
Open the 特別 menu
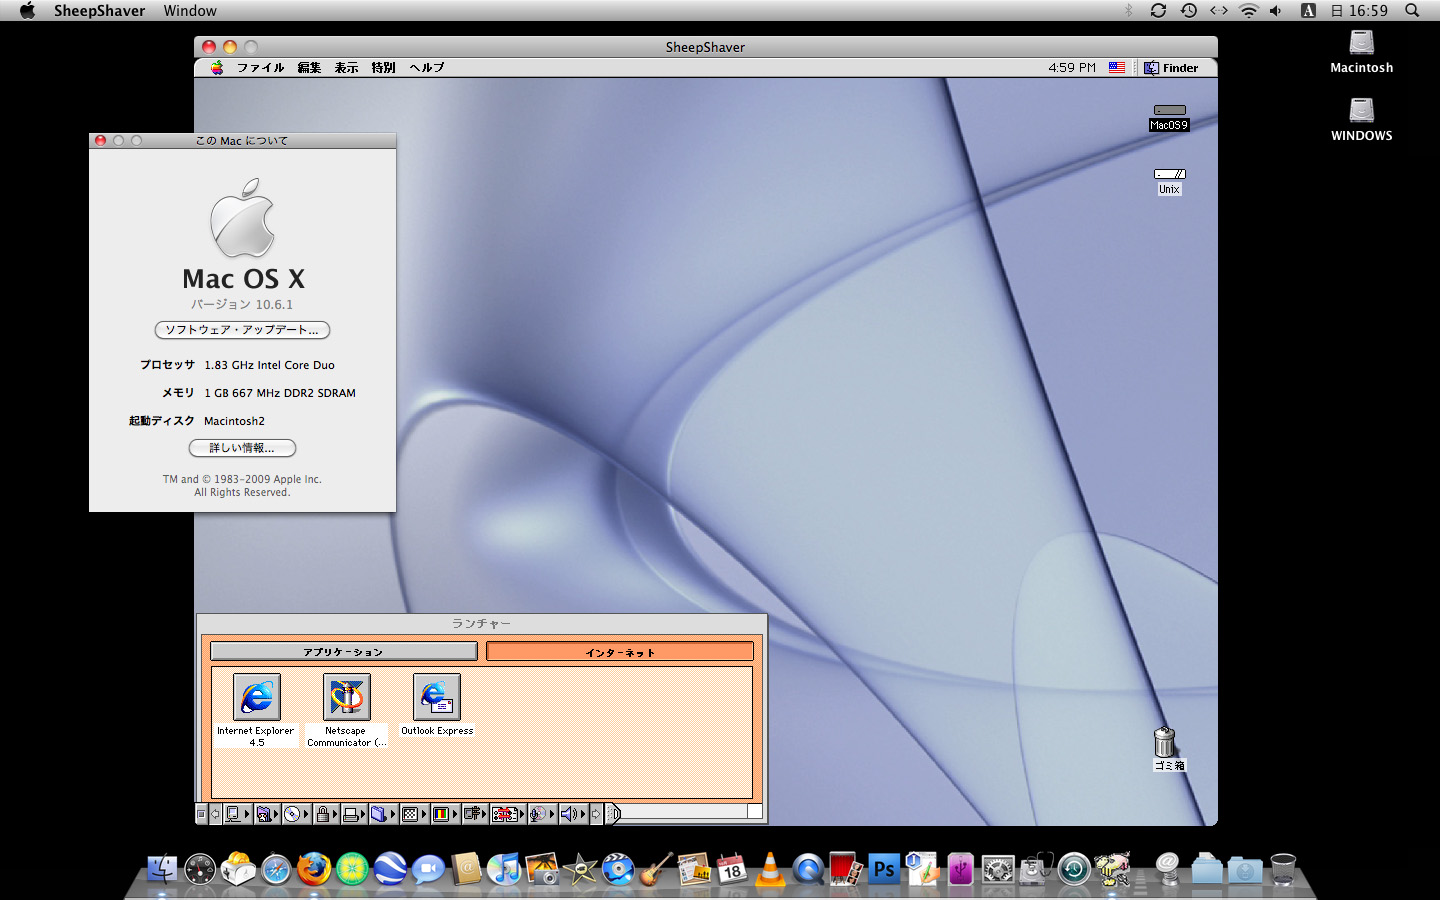point(383,68)
